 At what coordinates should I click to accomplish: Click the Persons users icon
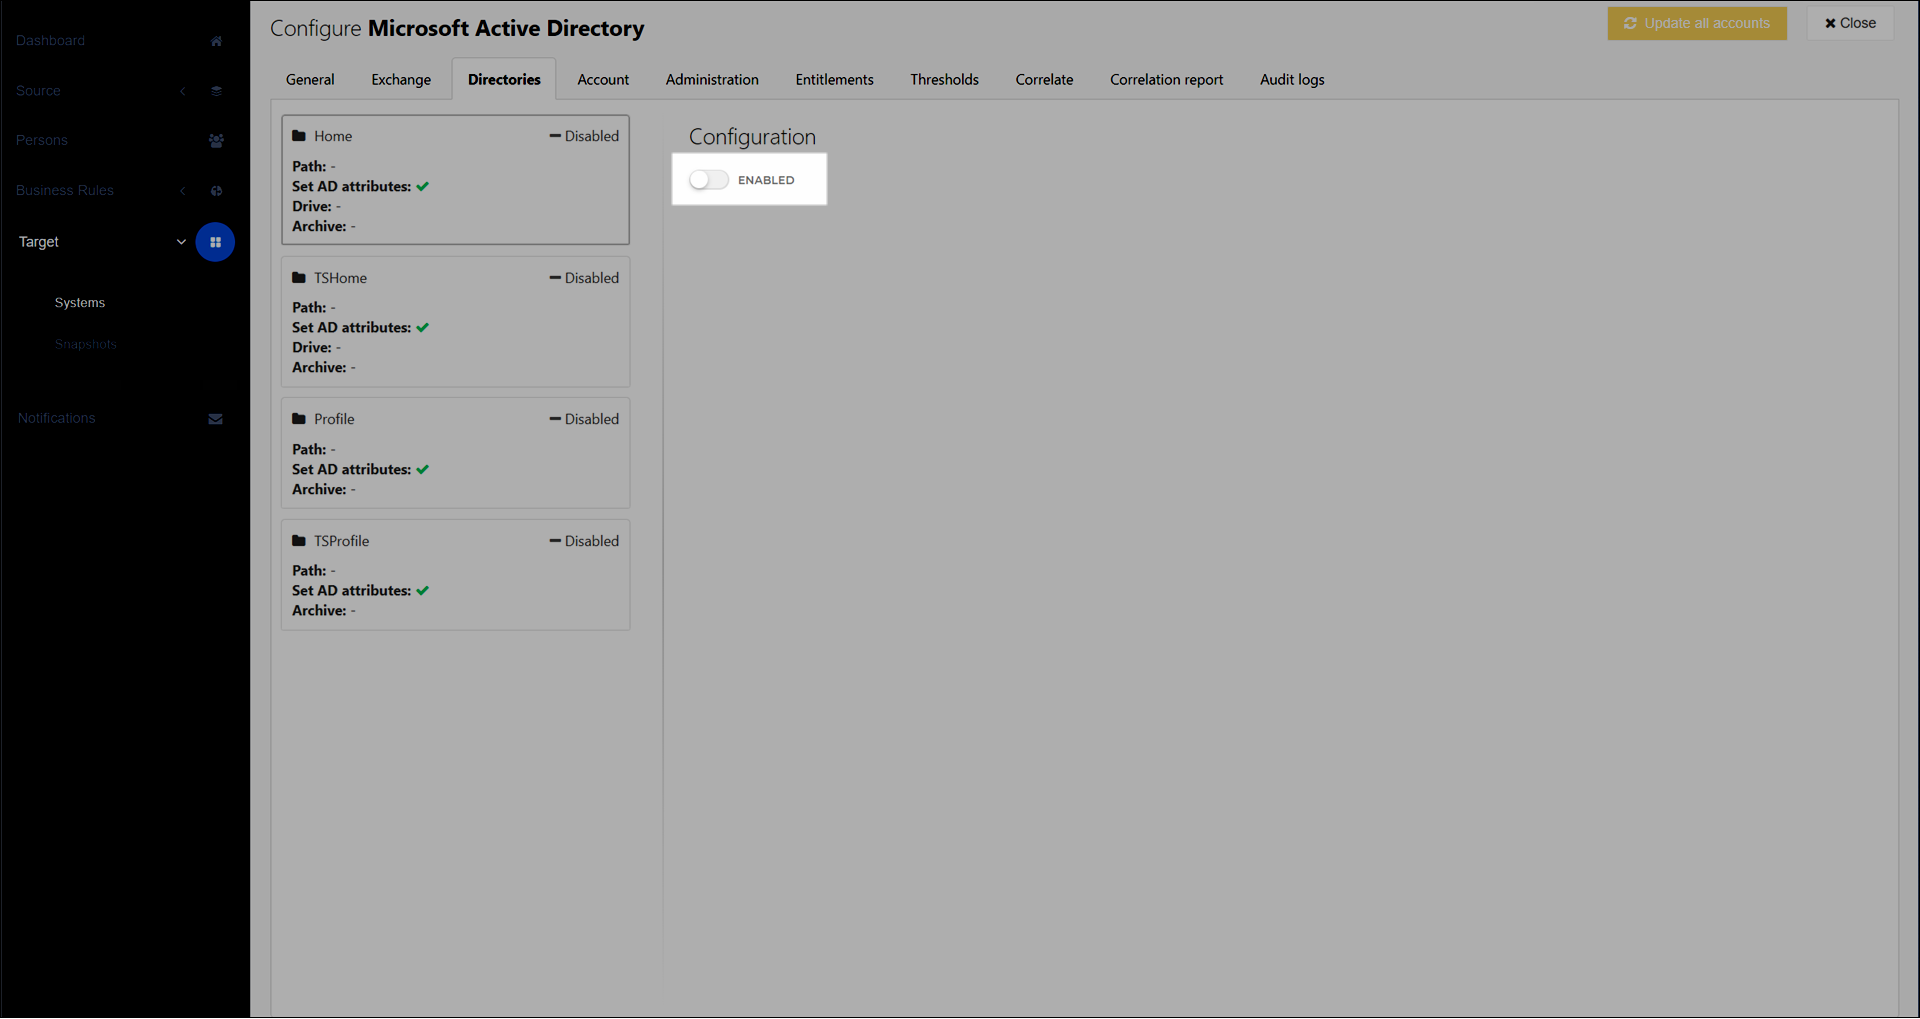point(216,141)
